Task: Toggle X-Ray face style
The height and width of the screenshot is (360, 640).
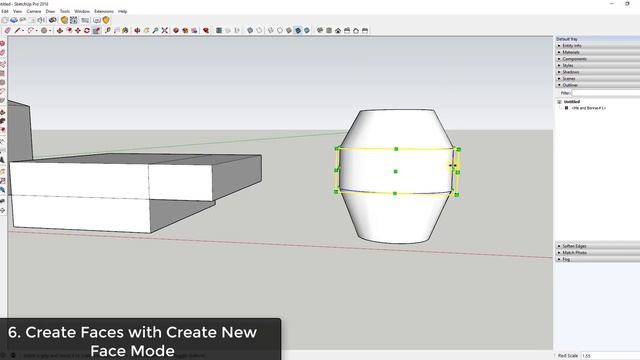Action: click(250, 31)
